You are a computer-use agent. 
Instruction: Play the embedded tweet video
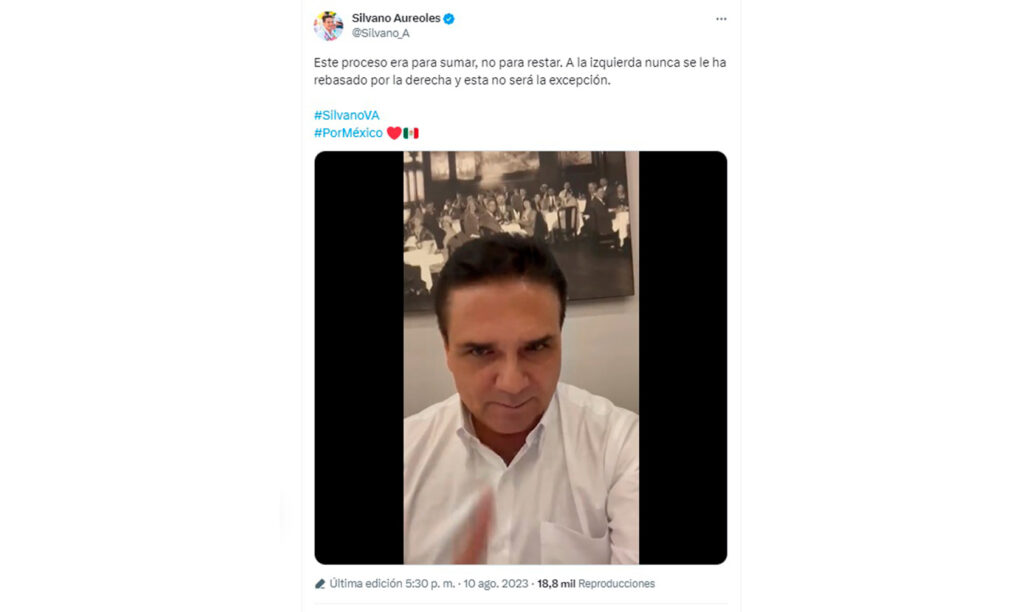point(520,358)
